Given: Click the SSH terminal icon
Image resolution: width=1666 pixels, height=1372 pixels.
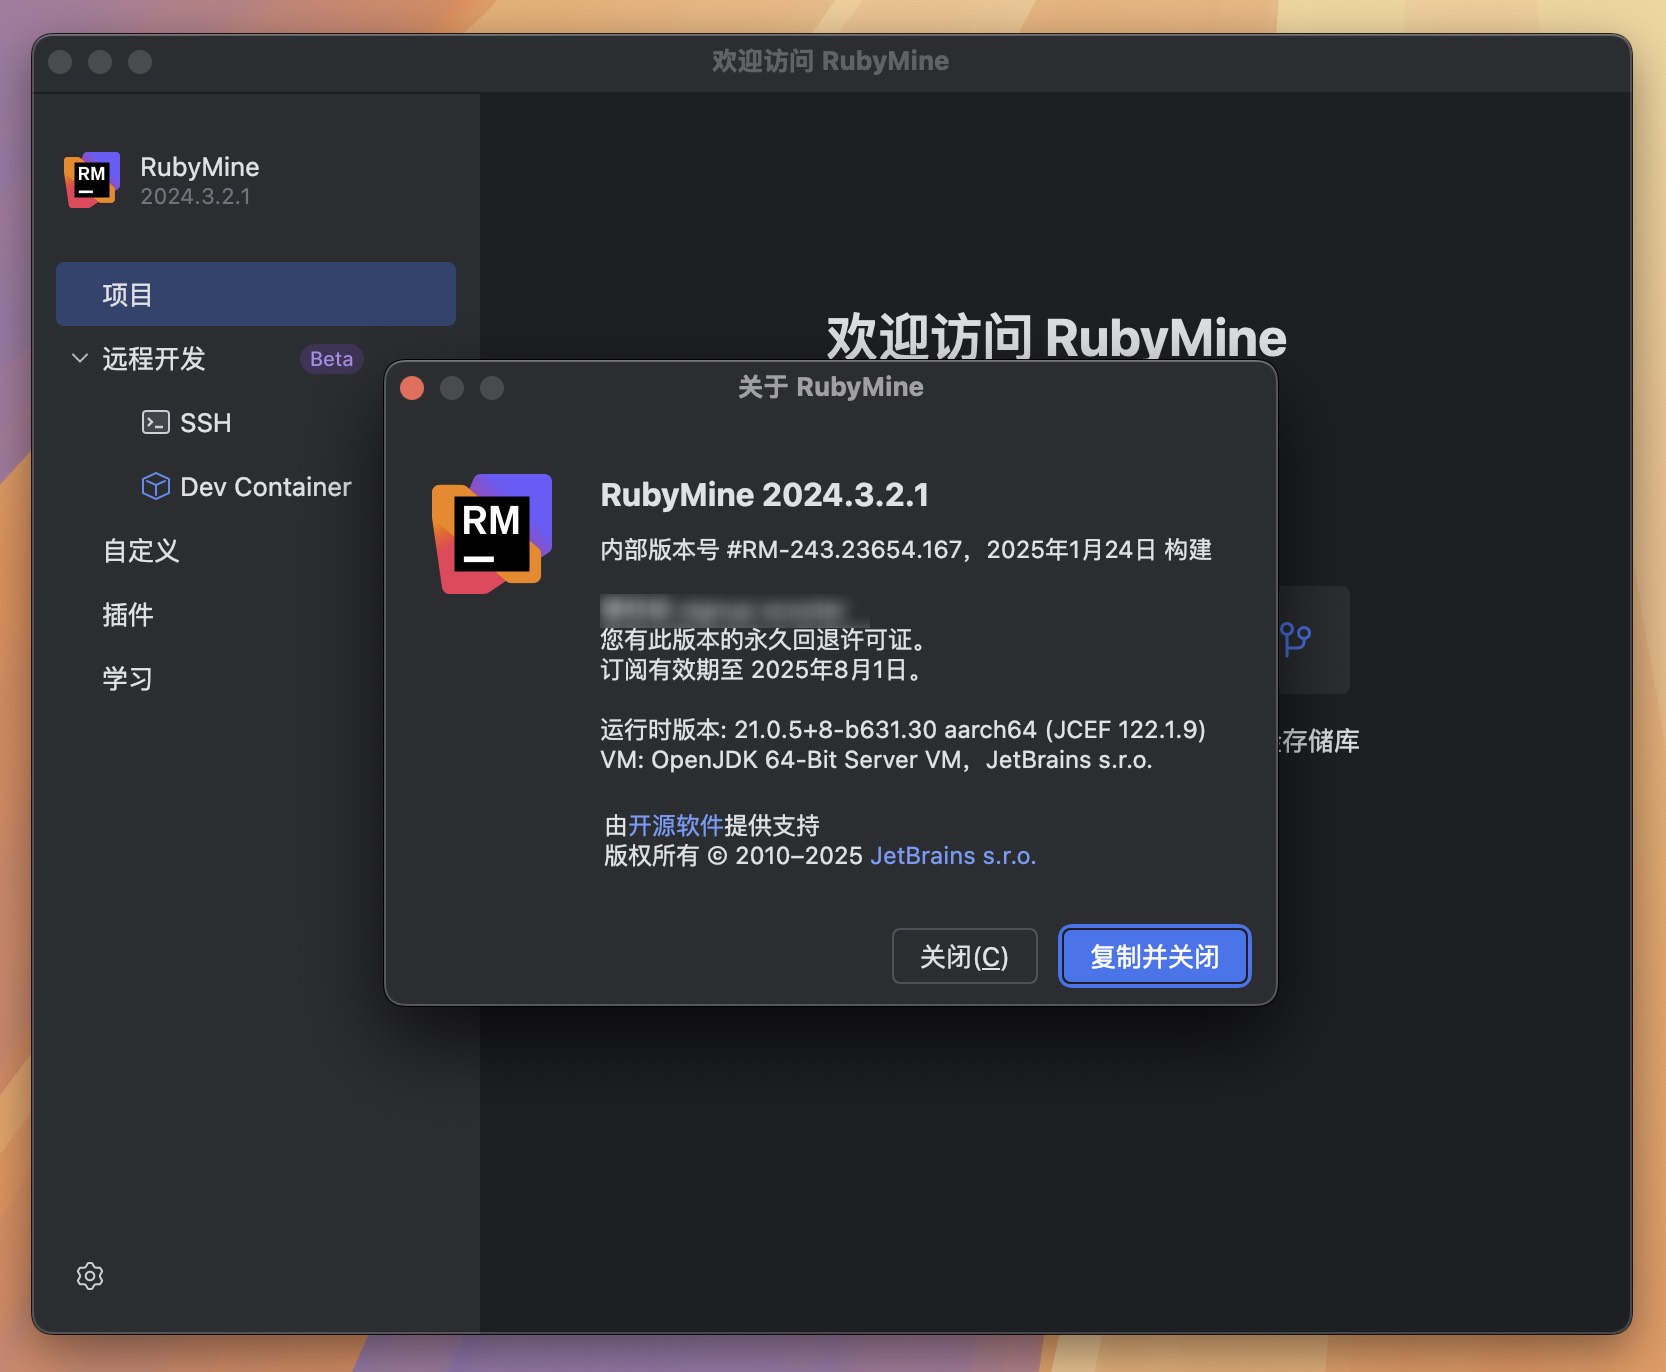Looking at the screenshot, I should [155, 422].
